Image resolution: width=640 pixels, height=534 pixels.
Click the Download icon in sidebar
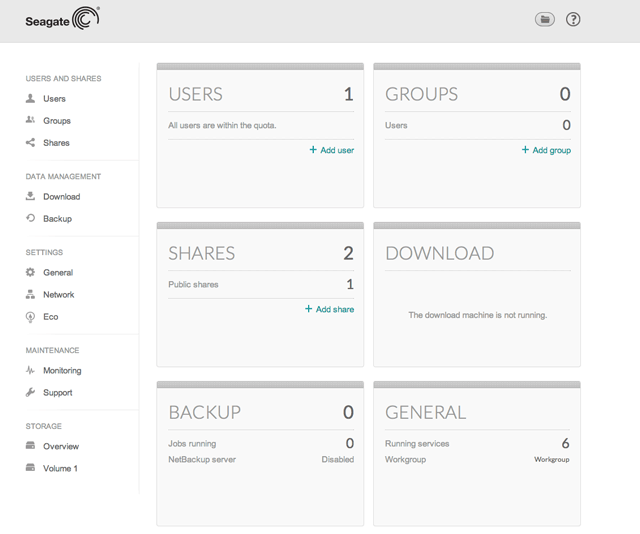pyautogui.click(x=31, y=197)
